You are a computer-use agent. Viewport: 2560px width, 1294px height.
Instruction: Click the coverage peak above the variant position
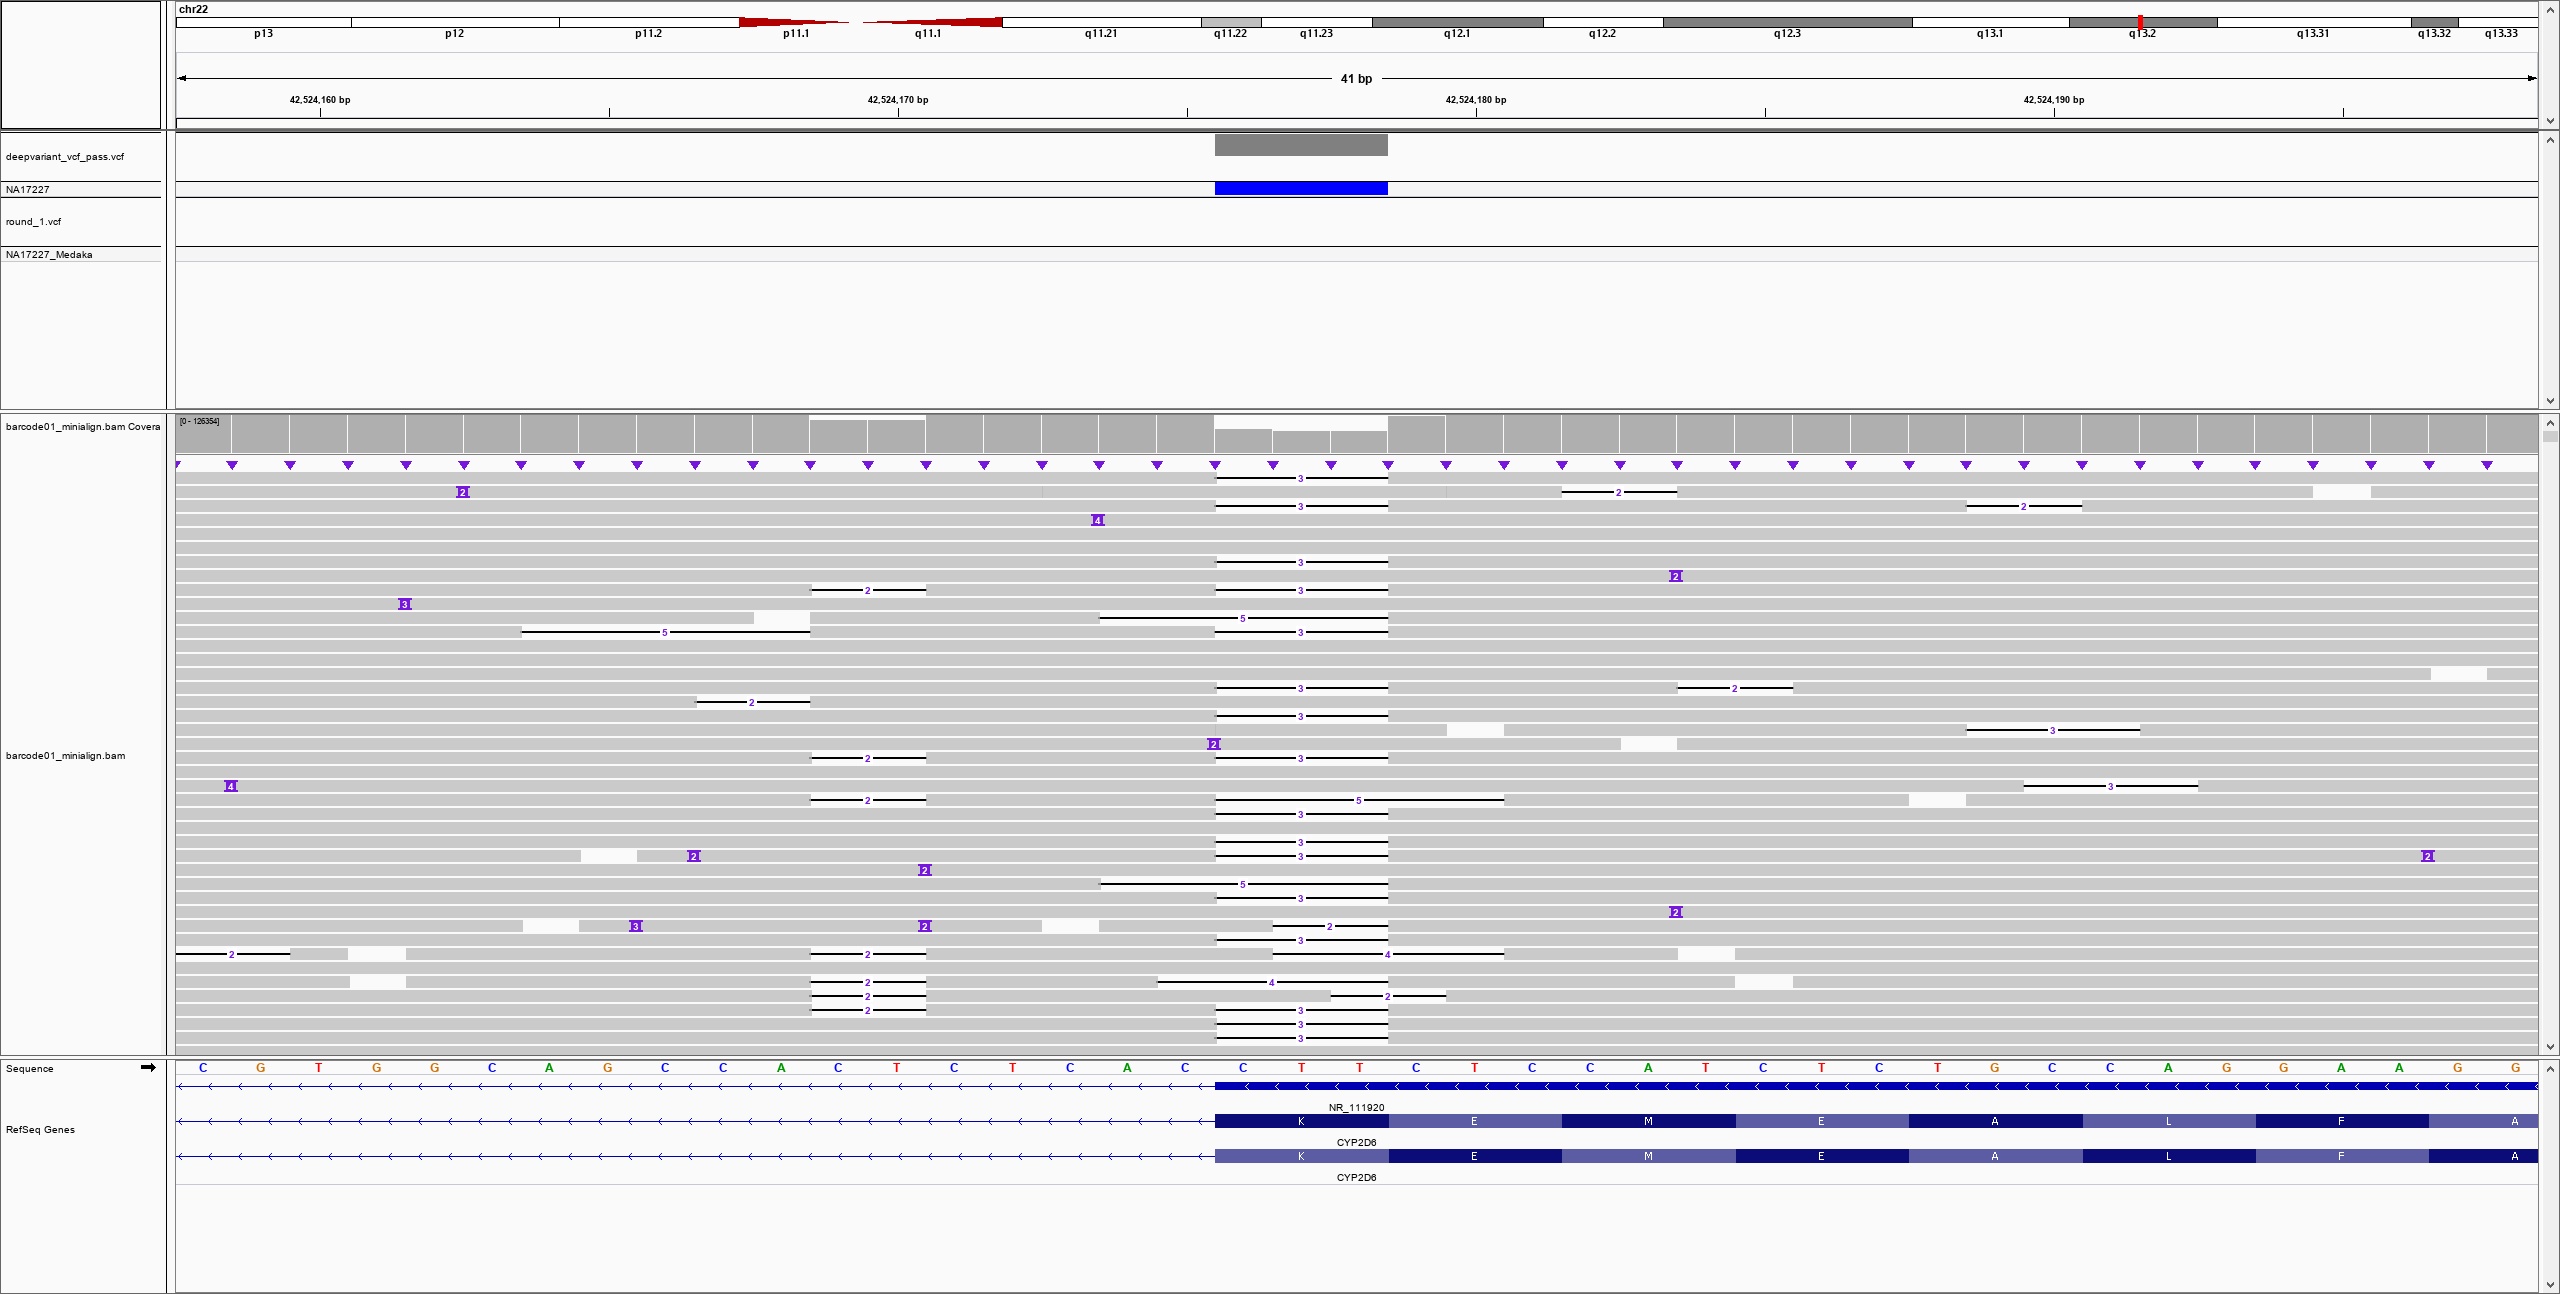coord(1300,435)
